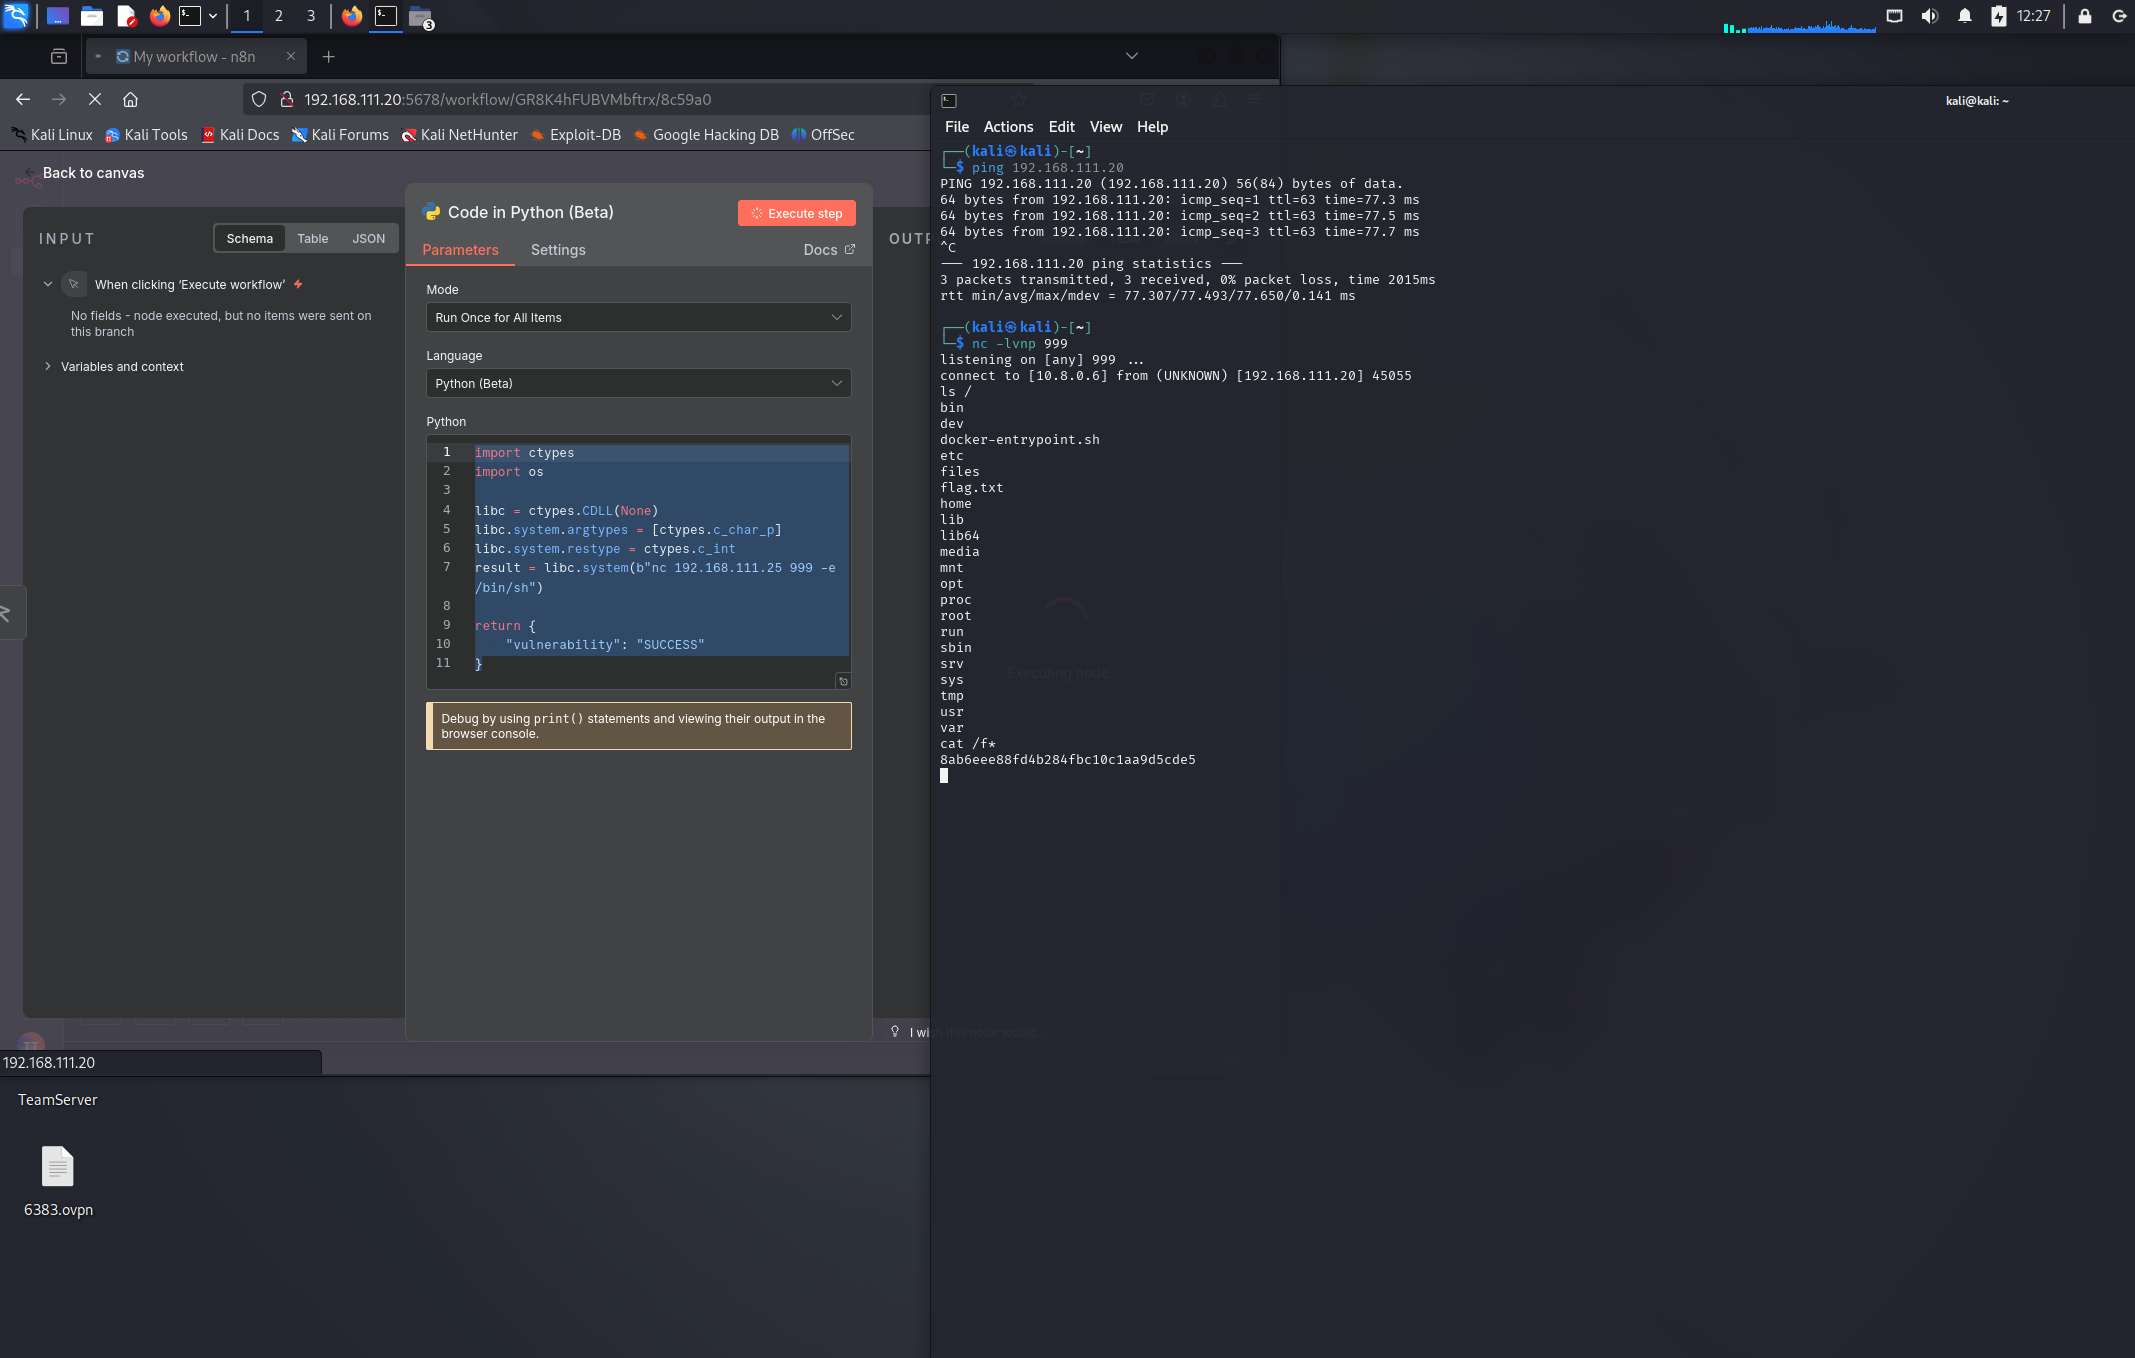This screenshot has width=2135, height=1358.
Task: Open the Language Python (Beta) dropdown
Action: tap(638, 383)
